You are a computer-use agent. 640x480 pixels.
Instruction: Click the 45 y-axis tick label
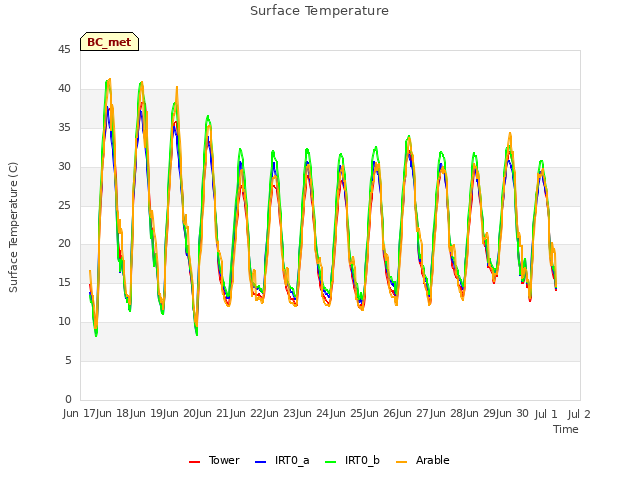coord(64,49)
